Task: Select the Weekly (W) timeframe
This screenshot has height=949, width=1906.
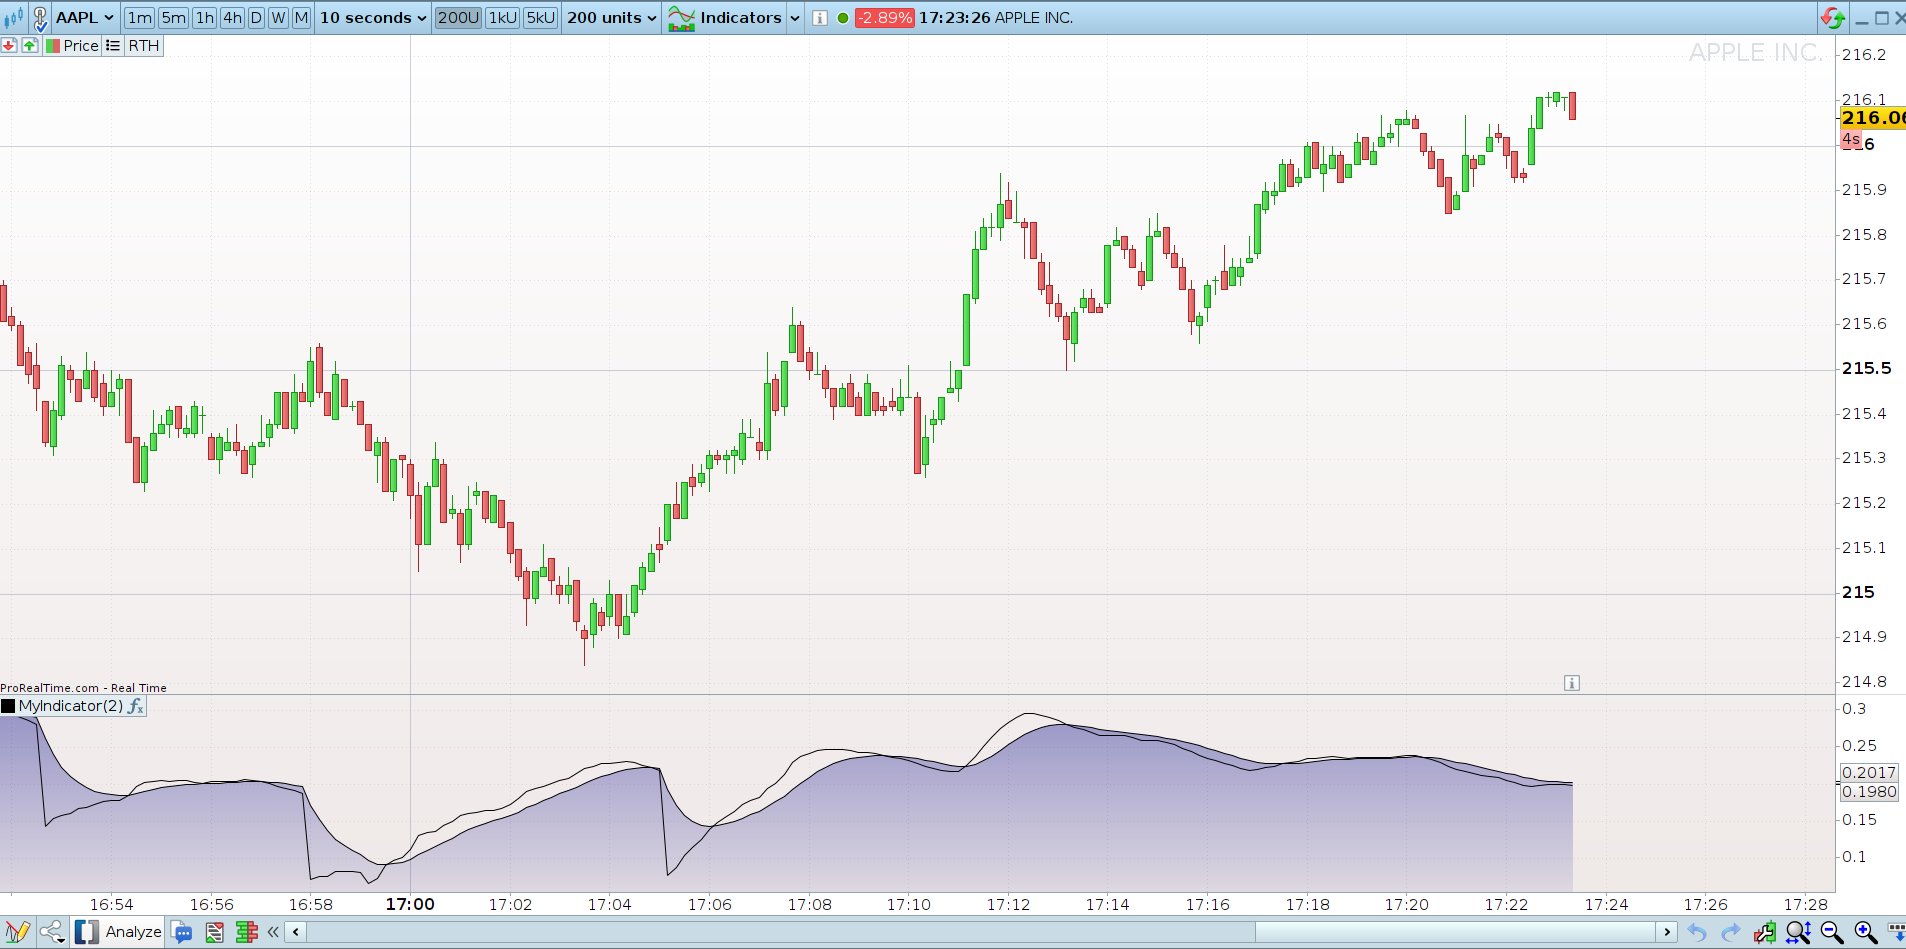Action: point(279,18)
